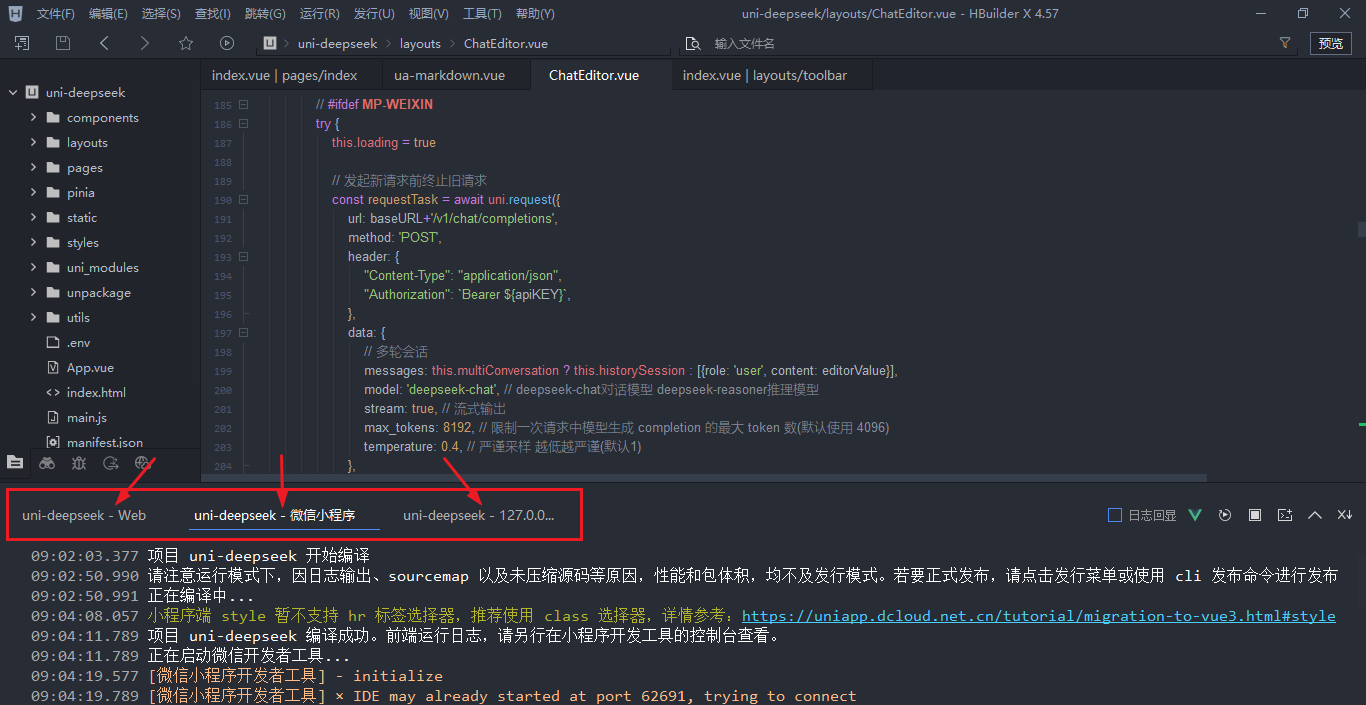Image resolution: width=1366 pixels, height=705 pixels.
Task: Open the 选择(S) menu
Action: coord(161,14)
